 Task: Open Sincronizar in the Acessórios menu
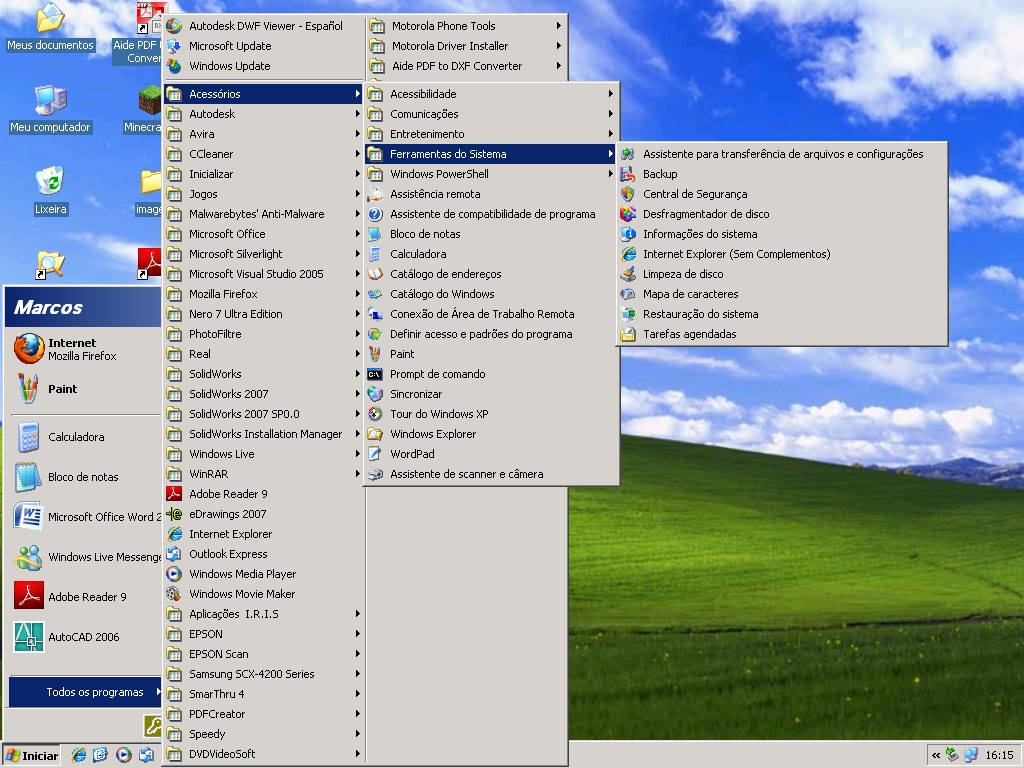[491, 394]
